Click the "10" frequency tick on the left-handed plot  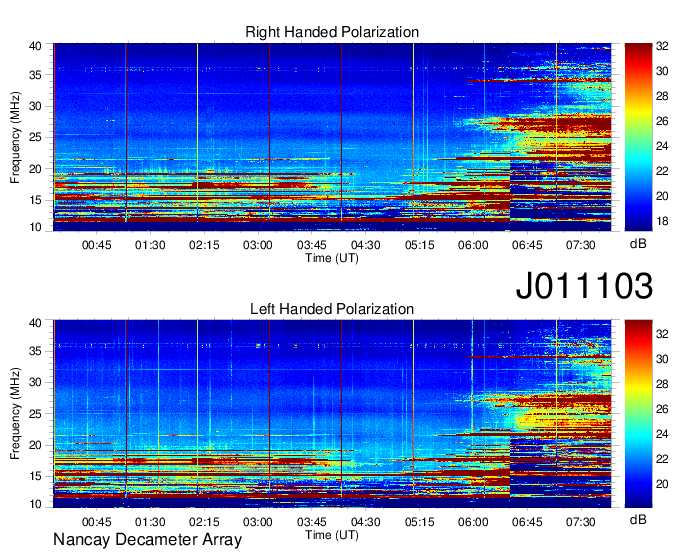[36, 504]
